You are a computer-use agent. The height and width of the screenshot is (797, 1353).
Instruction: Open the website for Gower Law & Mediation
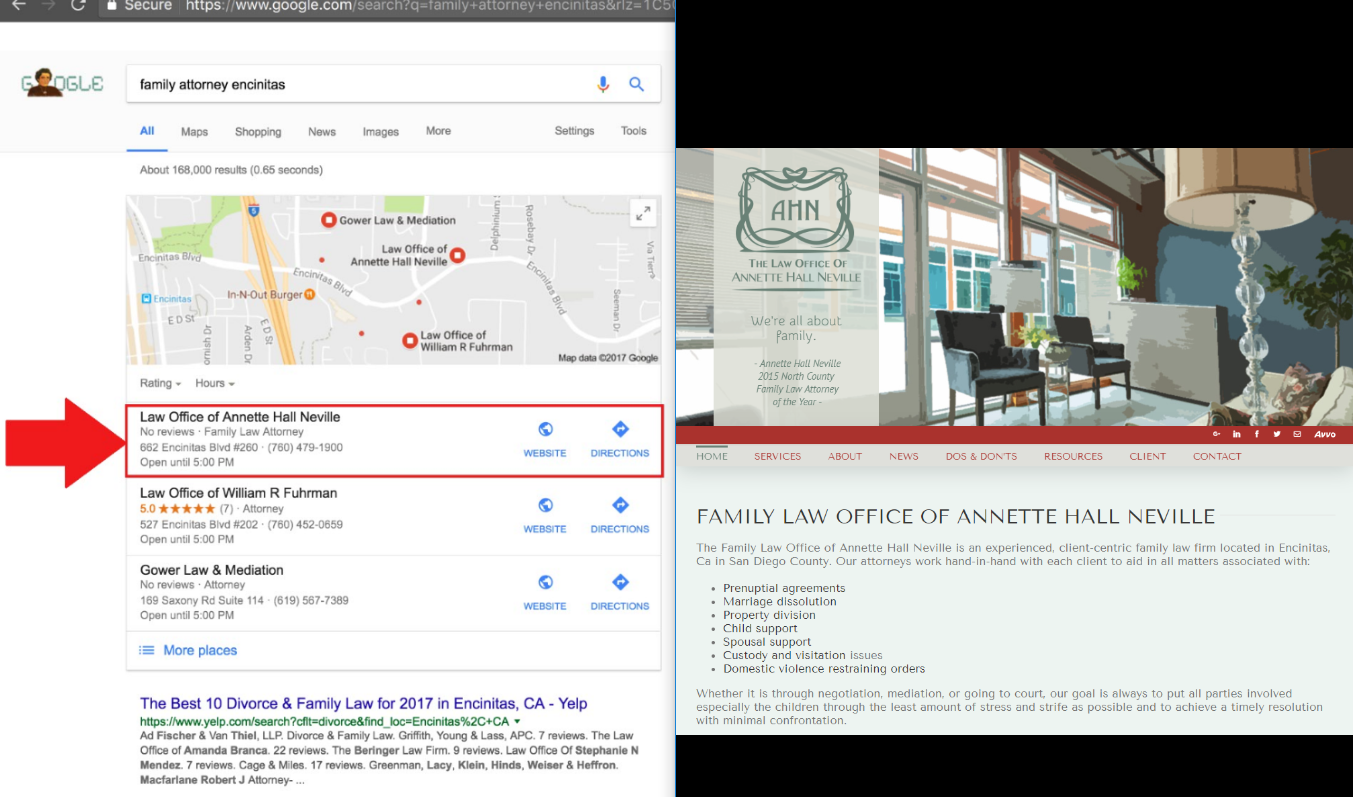pyautogui.click(x=545, y=593)
